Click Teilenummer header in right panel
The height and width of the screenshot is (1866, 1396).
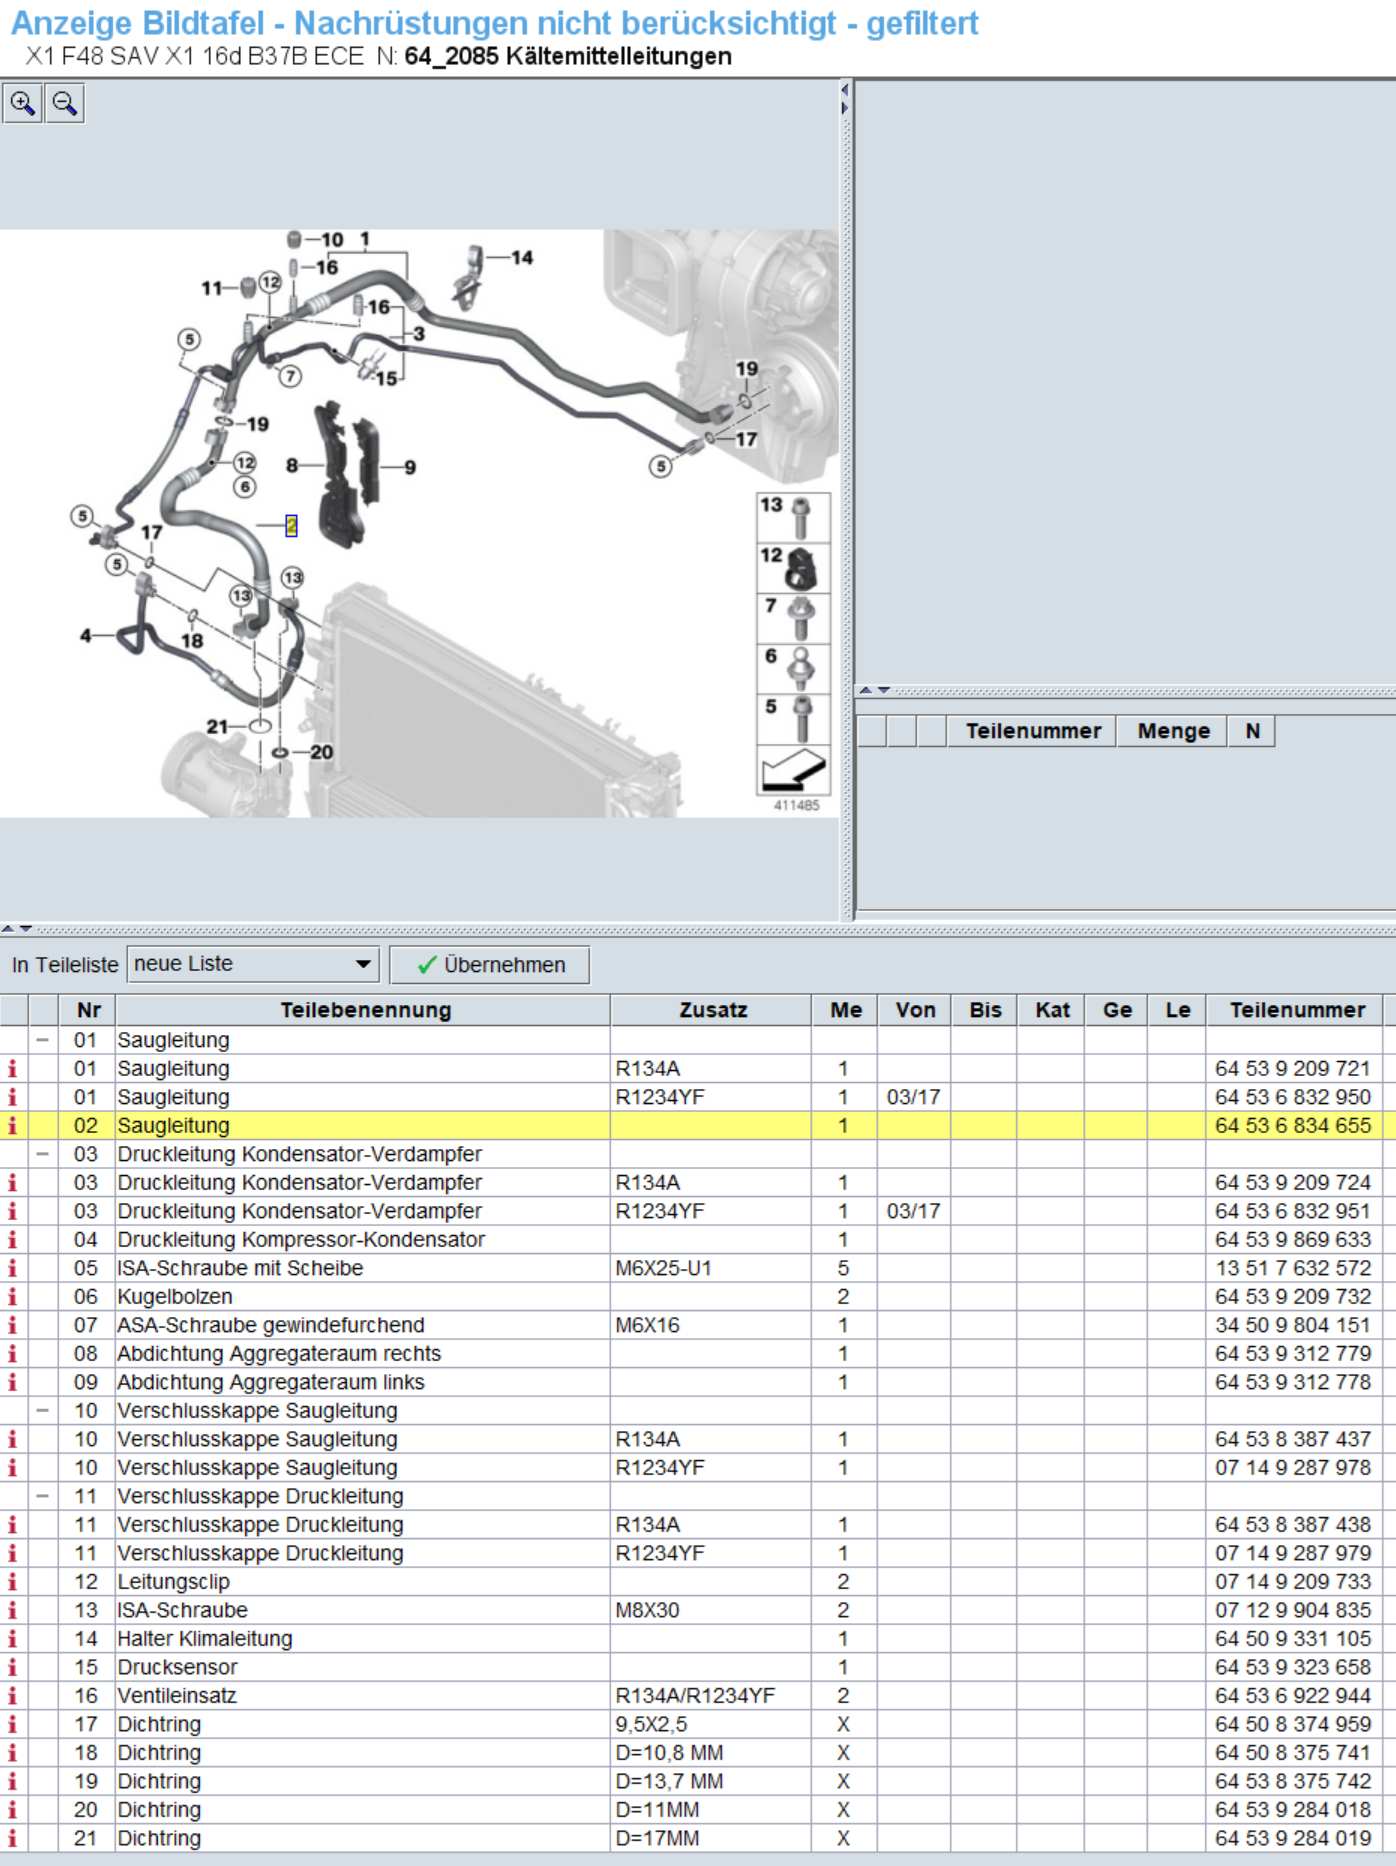click(x=1032, y=731)
